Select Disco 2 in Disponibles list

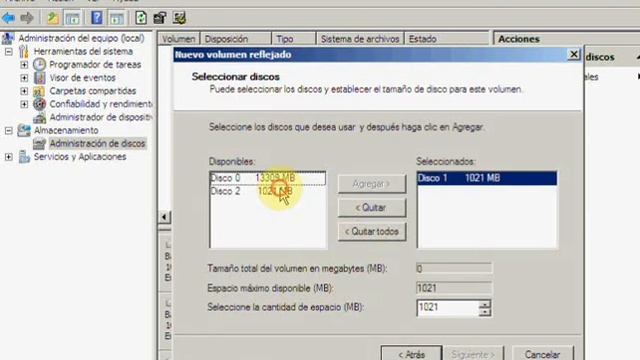point(268,191)
